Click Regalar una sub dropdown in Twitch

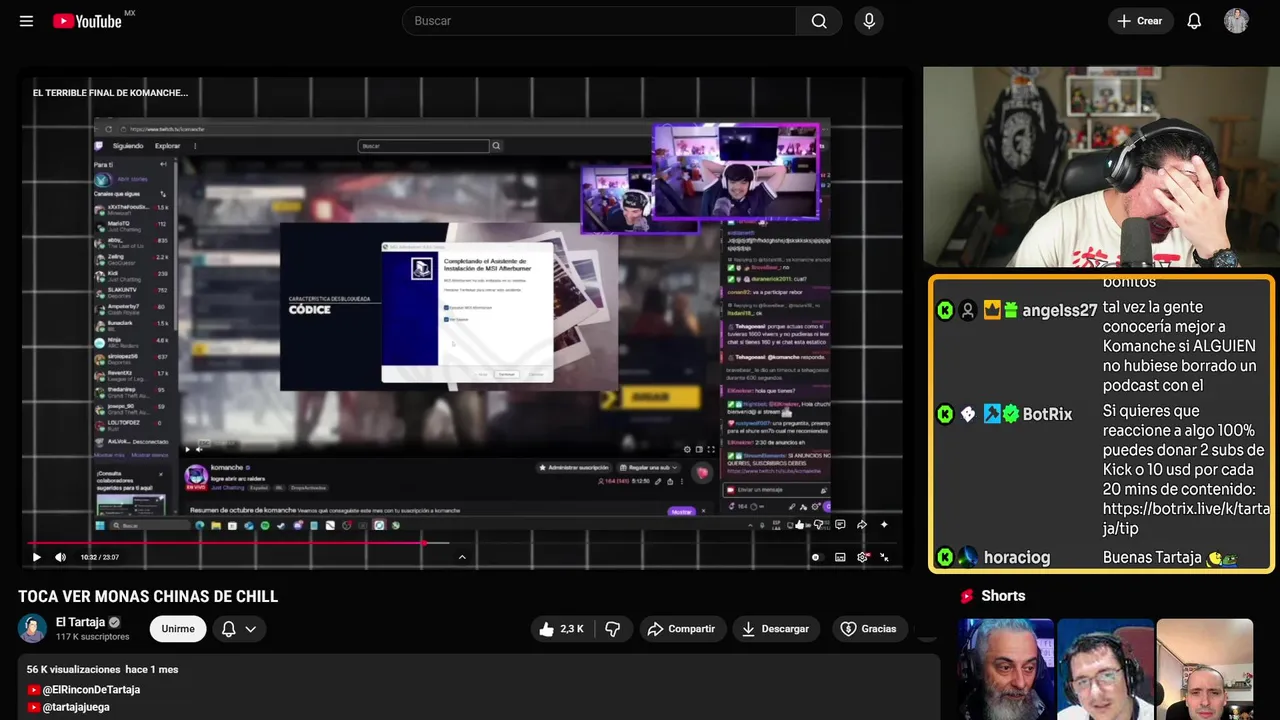(649, 467)
